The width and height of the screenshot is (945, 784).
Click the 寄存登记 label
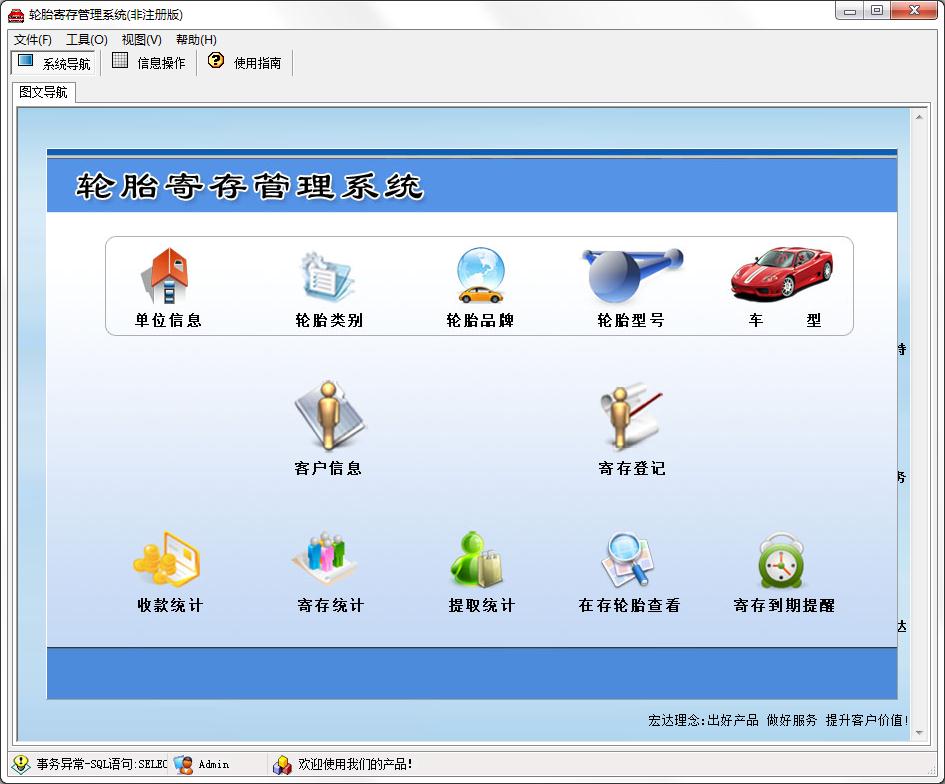632,468
